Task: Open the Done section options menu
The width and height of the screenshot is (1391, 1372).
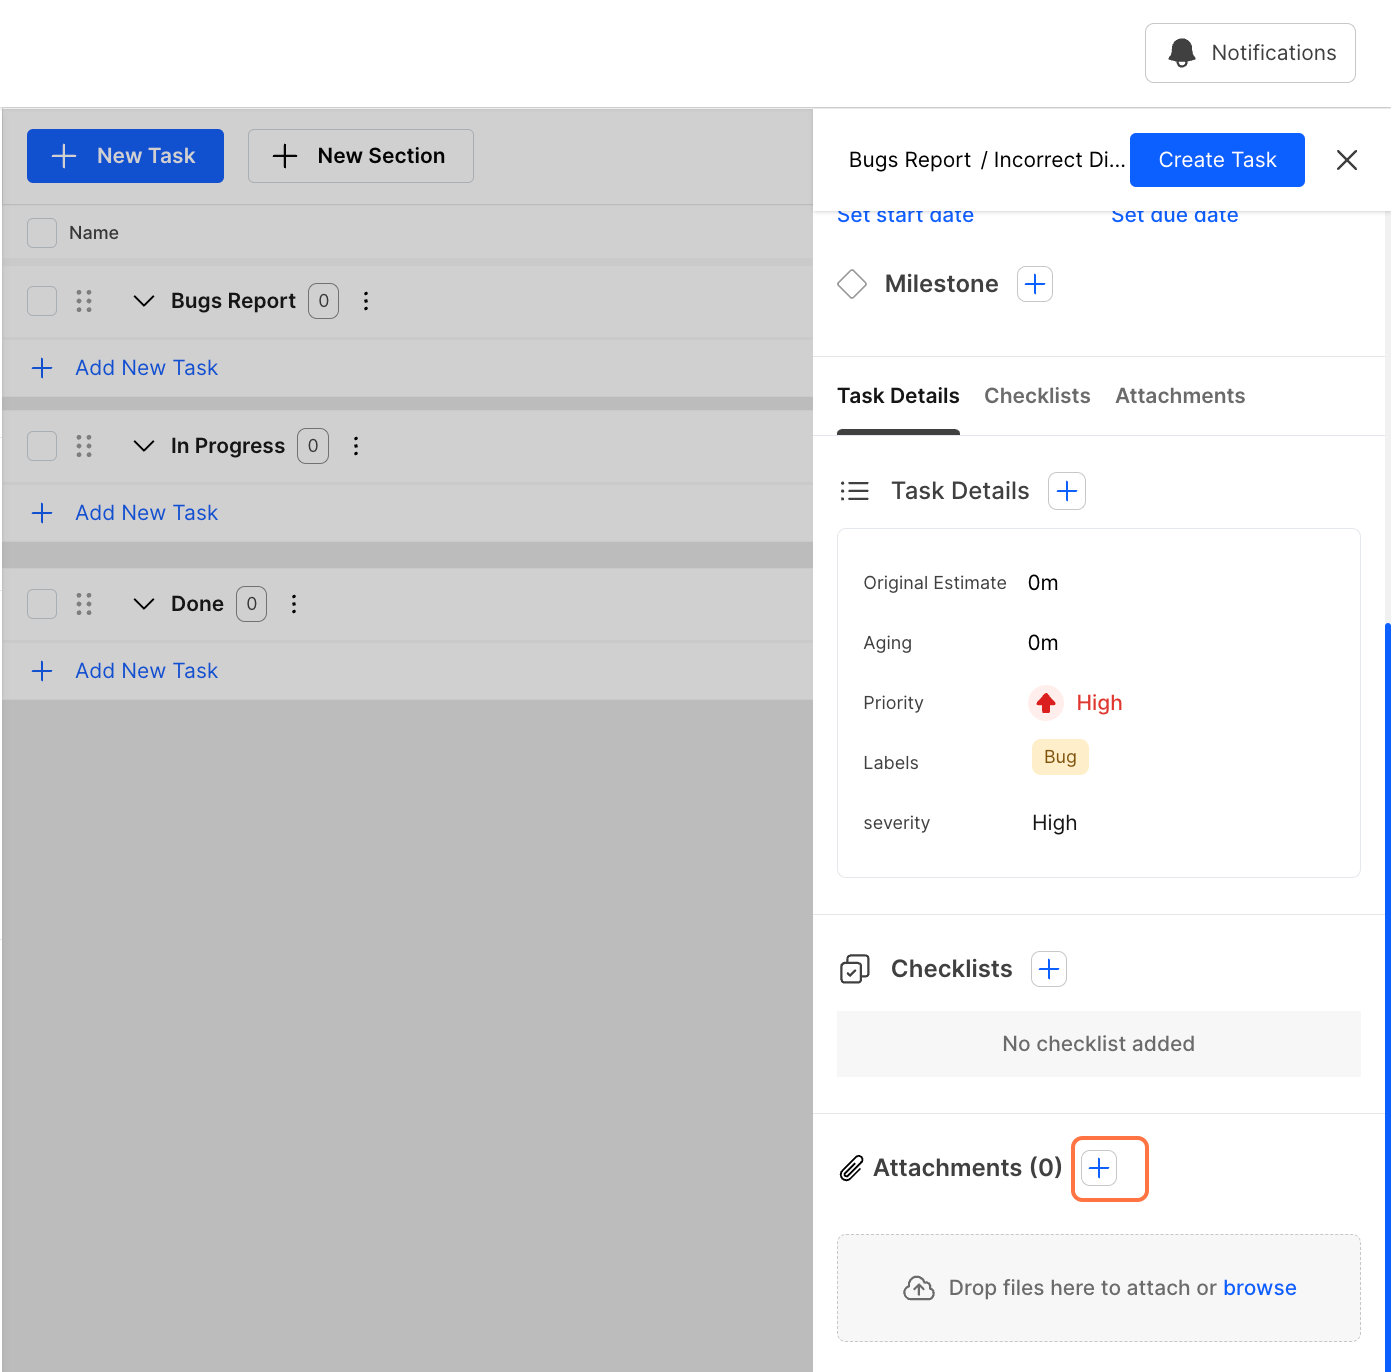Action: pyautogui.click(x=294, y=604)
